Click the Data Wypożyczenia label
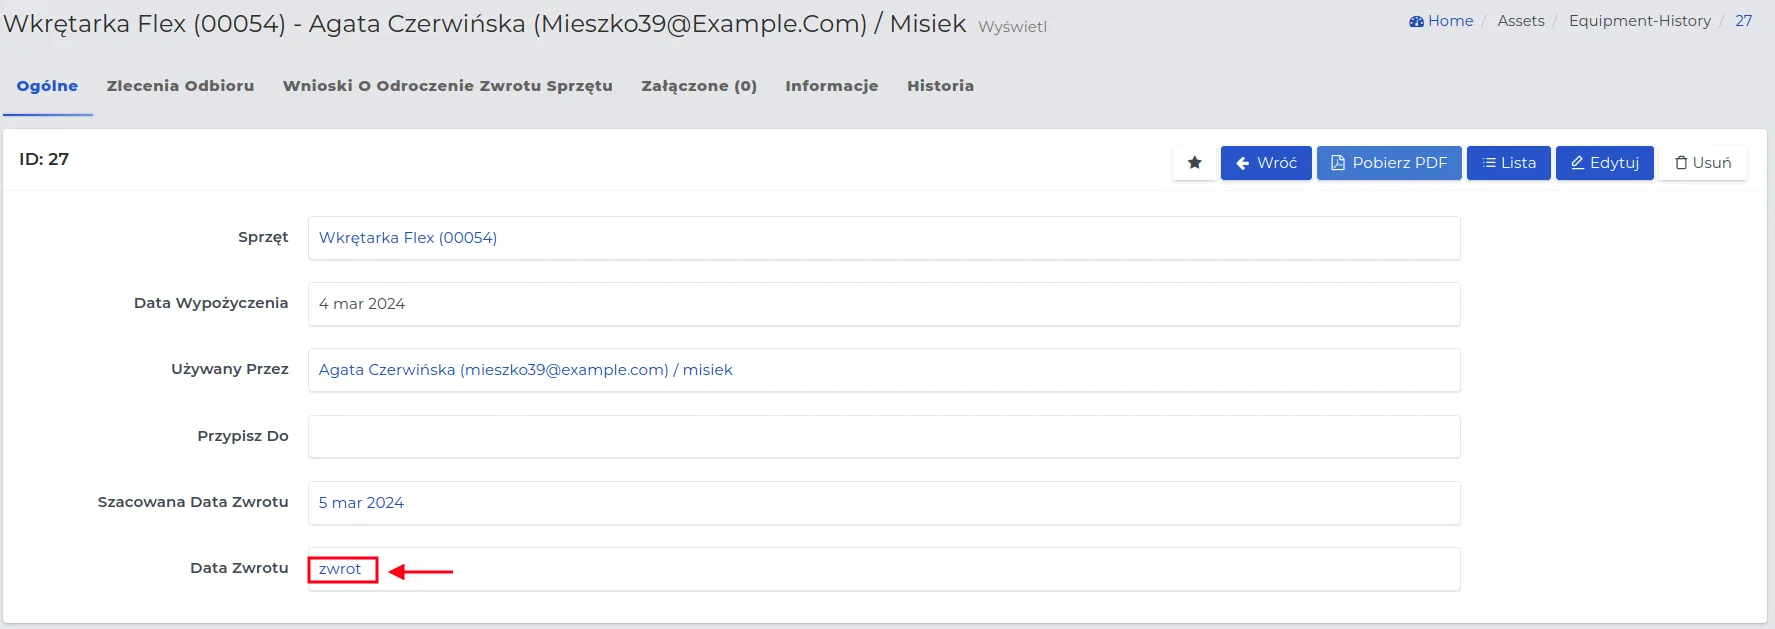Viewport: 1775px width, 629px height. pos(211,303)
